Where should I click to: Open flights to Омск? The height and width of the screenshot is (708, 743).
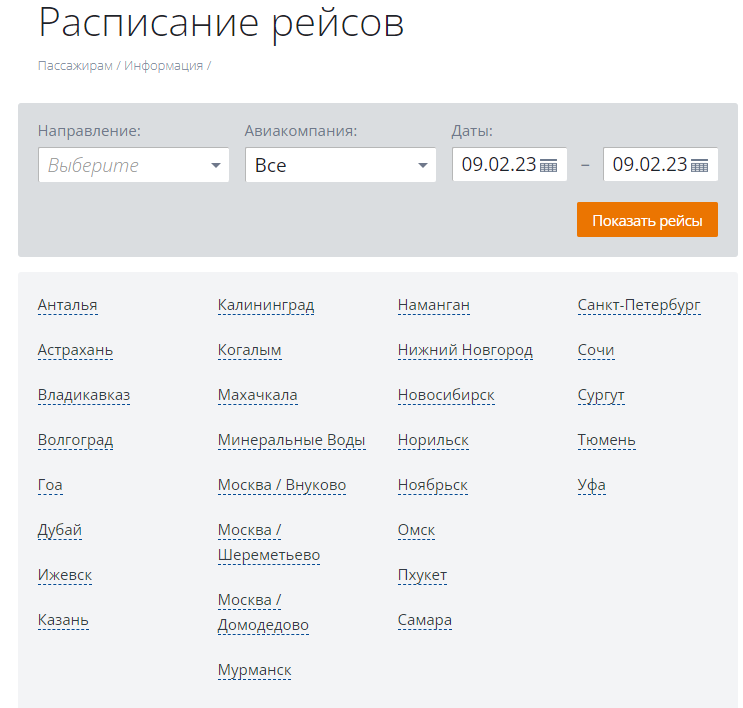point(417,530)
